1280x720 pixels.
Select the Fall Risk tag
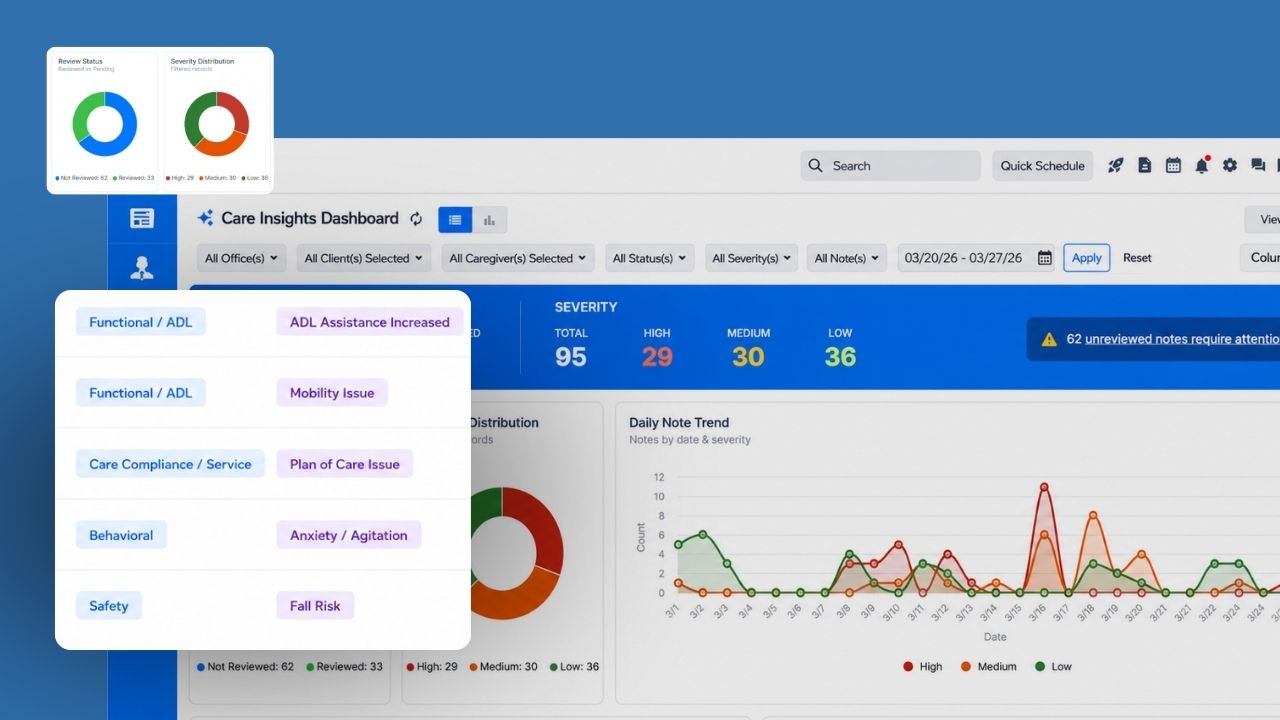315,606
